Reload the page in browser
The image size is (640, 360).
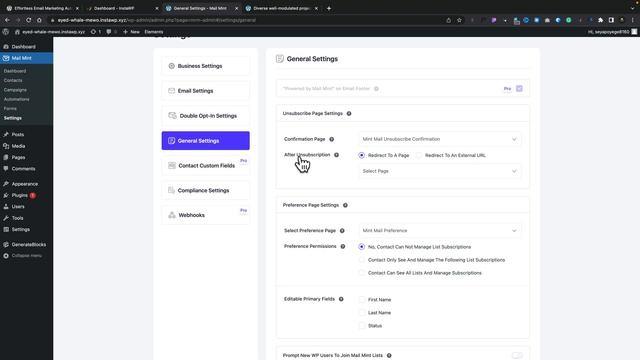[29, 20]
